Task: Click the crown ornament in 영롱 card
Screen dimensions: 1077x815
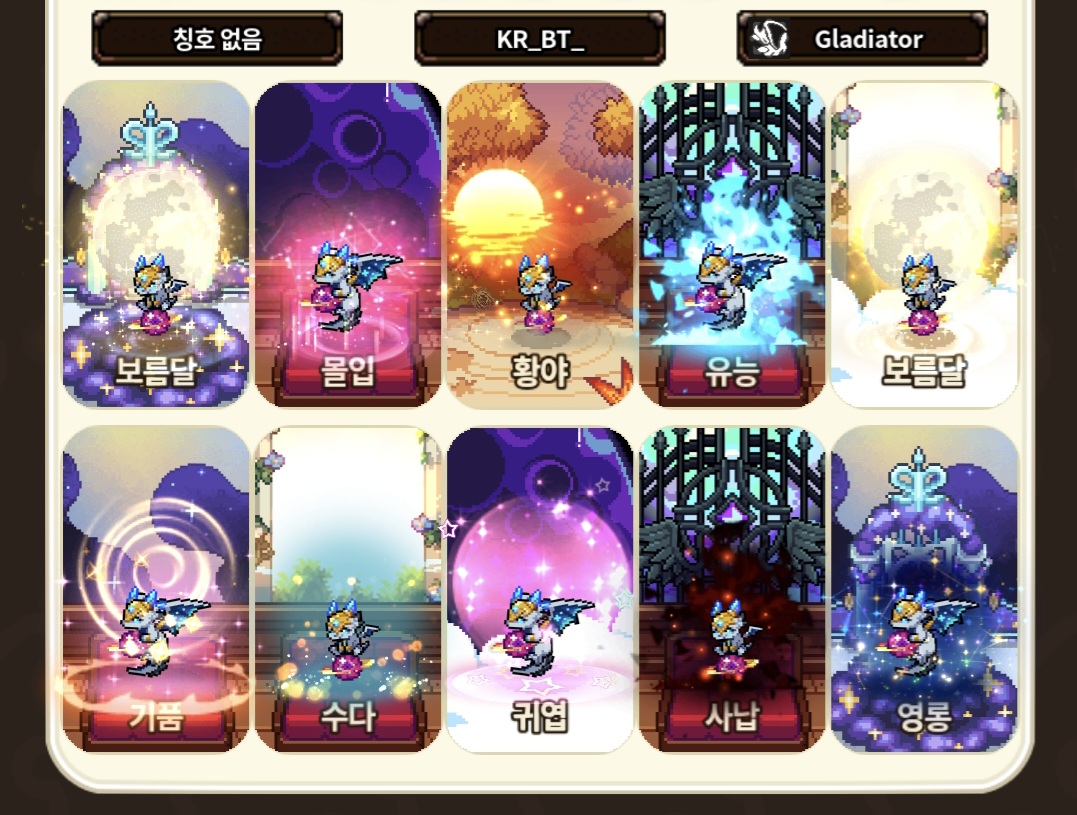Action: [x=918, y=479]
